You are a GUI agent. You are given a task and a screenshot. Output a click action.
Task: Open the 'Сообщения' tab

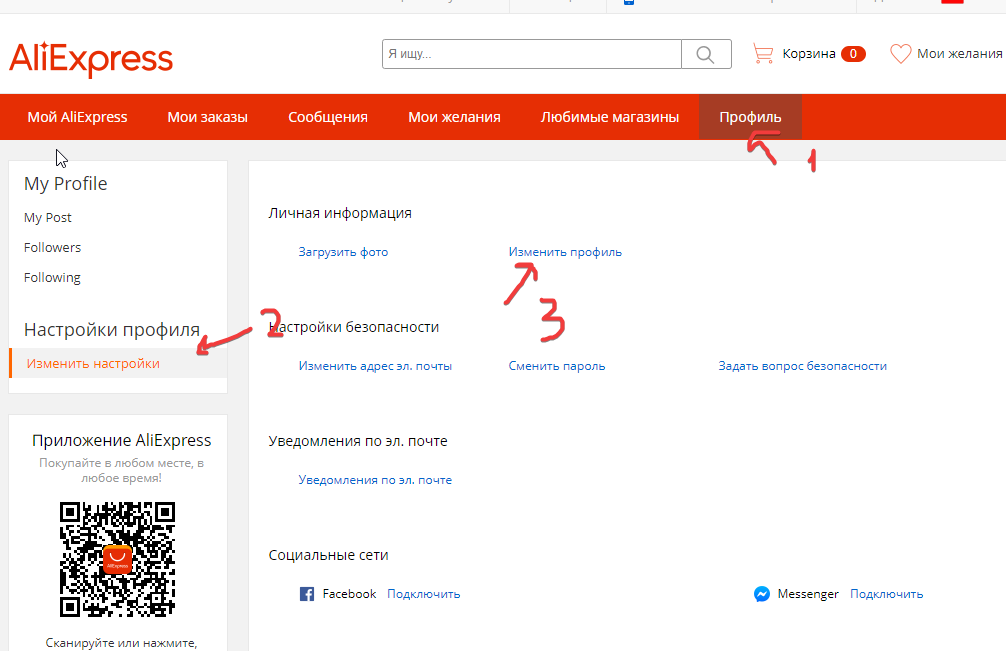pos(328,117)
